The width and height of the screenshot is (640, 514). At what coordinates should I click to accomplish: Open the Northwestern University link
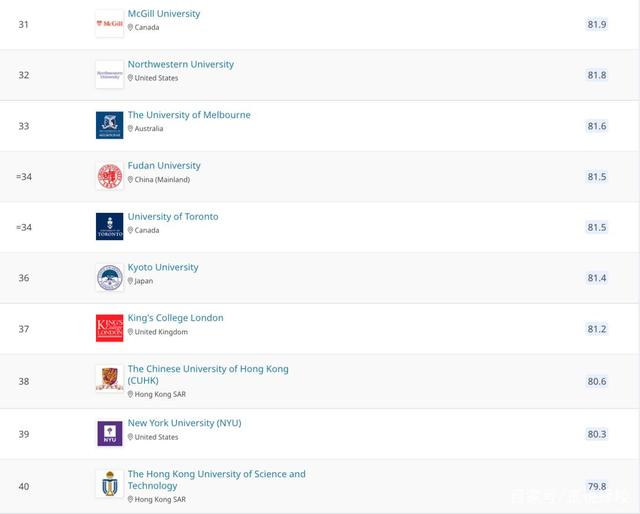coord(180,65)
